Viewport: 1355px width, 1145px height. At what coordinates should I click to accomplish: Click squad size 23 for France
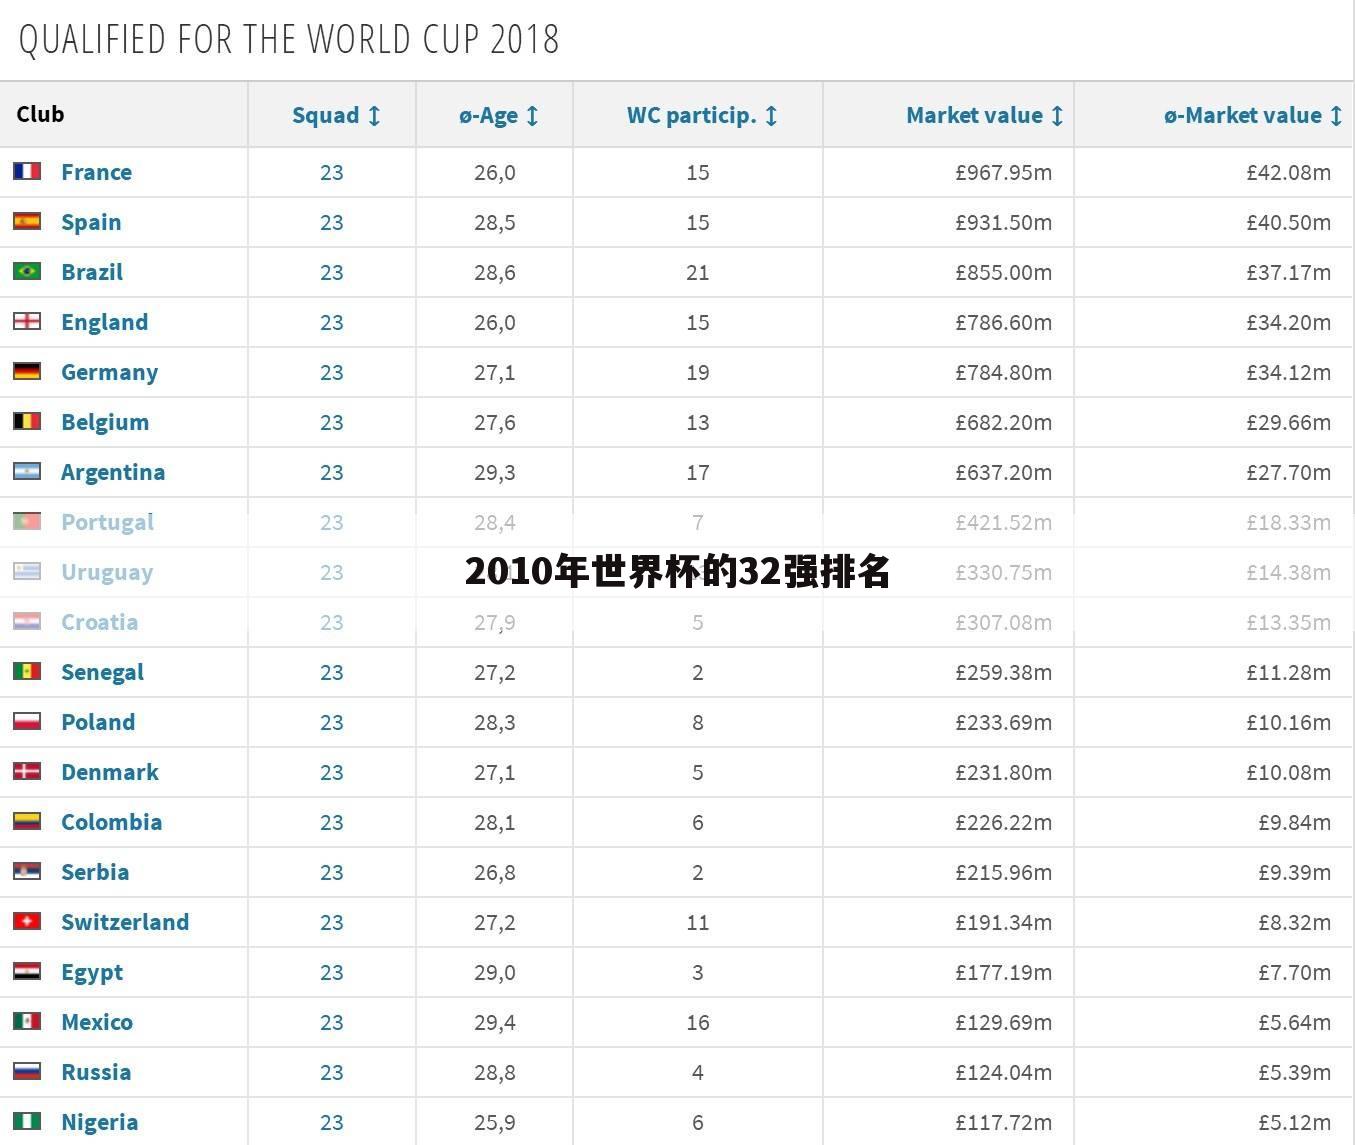point(332,172)
